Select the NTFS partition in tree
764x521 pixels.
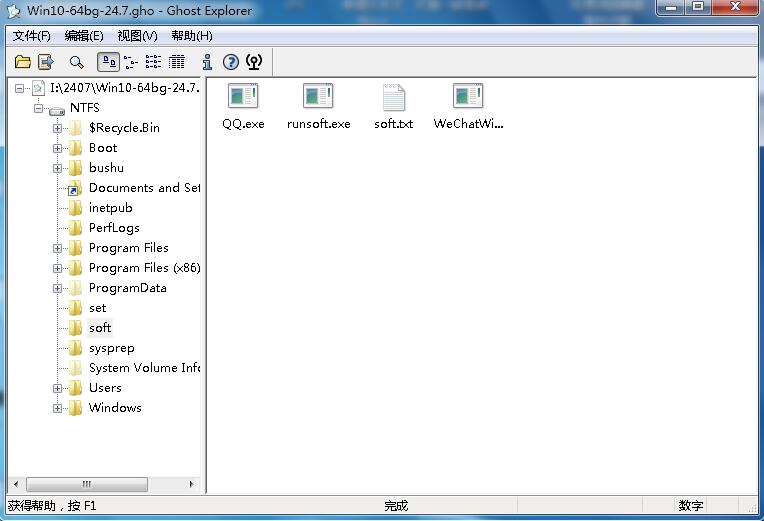(x=84, y=108)
